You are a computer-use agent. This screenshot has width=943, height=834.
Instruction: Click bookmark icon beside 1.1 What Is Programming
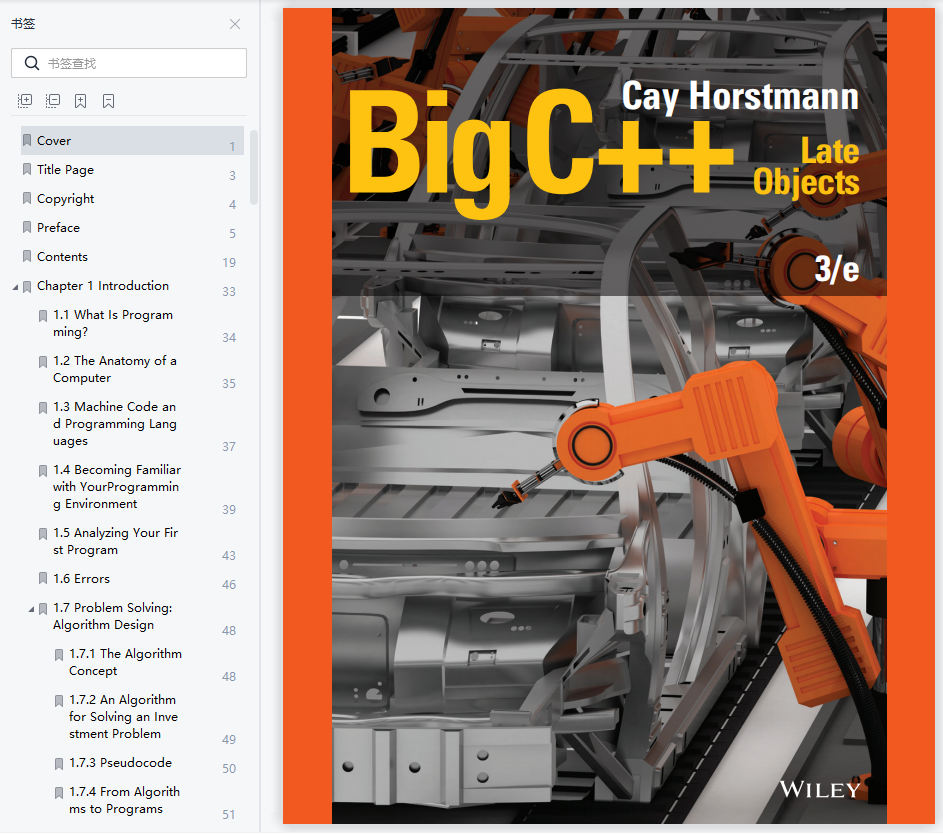click(x=43, y=316)
